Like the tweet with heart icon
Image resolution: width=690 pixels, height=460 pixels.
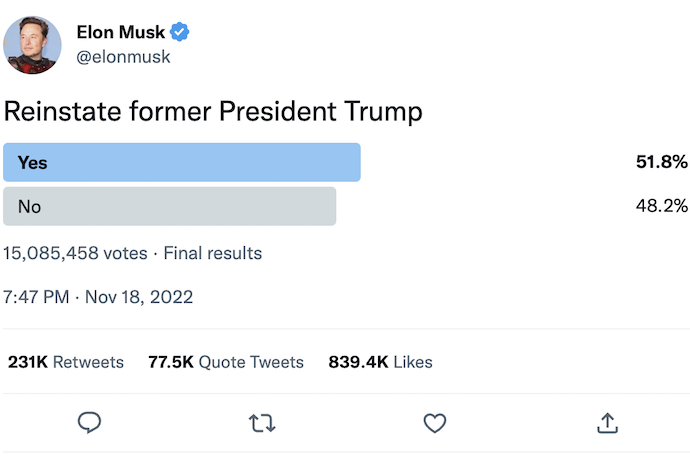pyautogui.click(x=434, y=424)
